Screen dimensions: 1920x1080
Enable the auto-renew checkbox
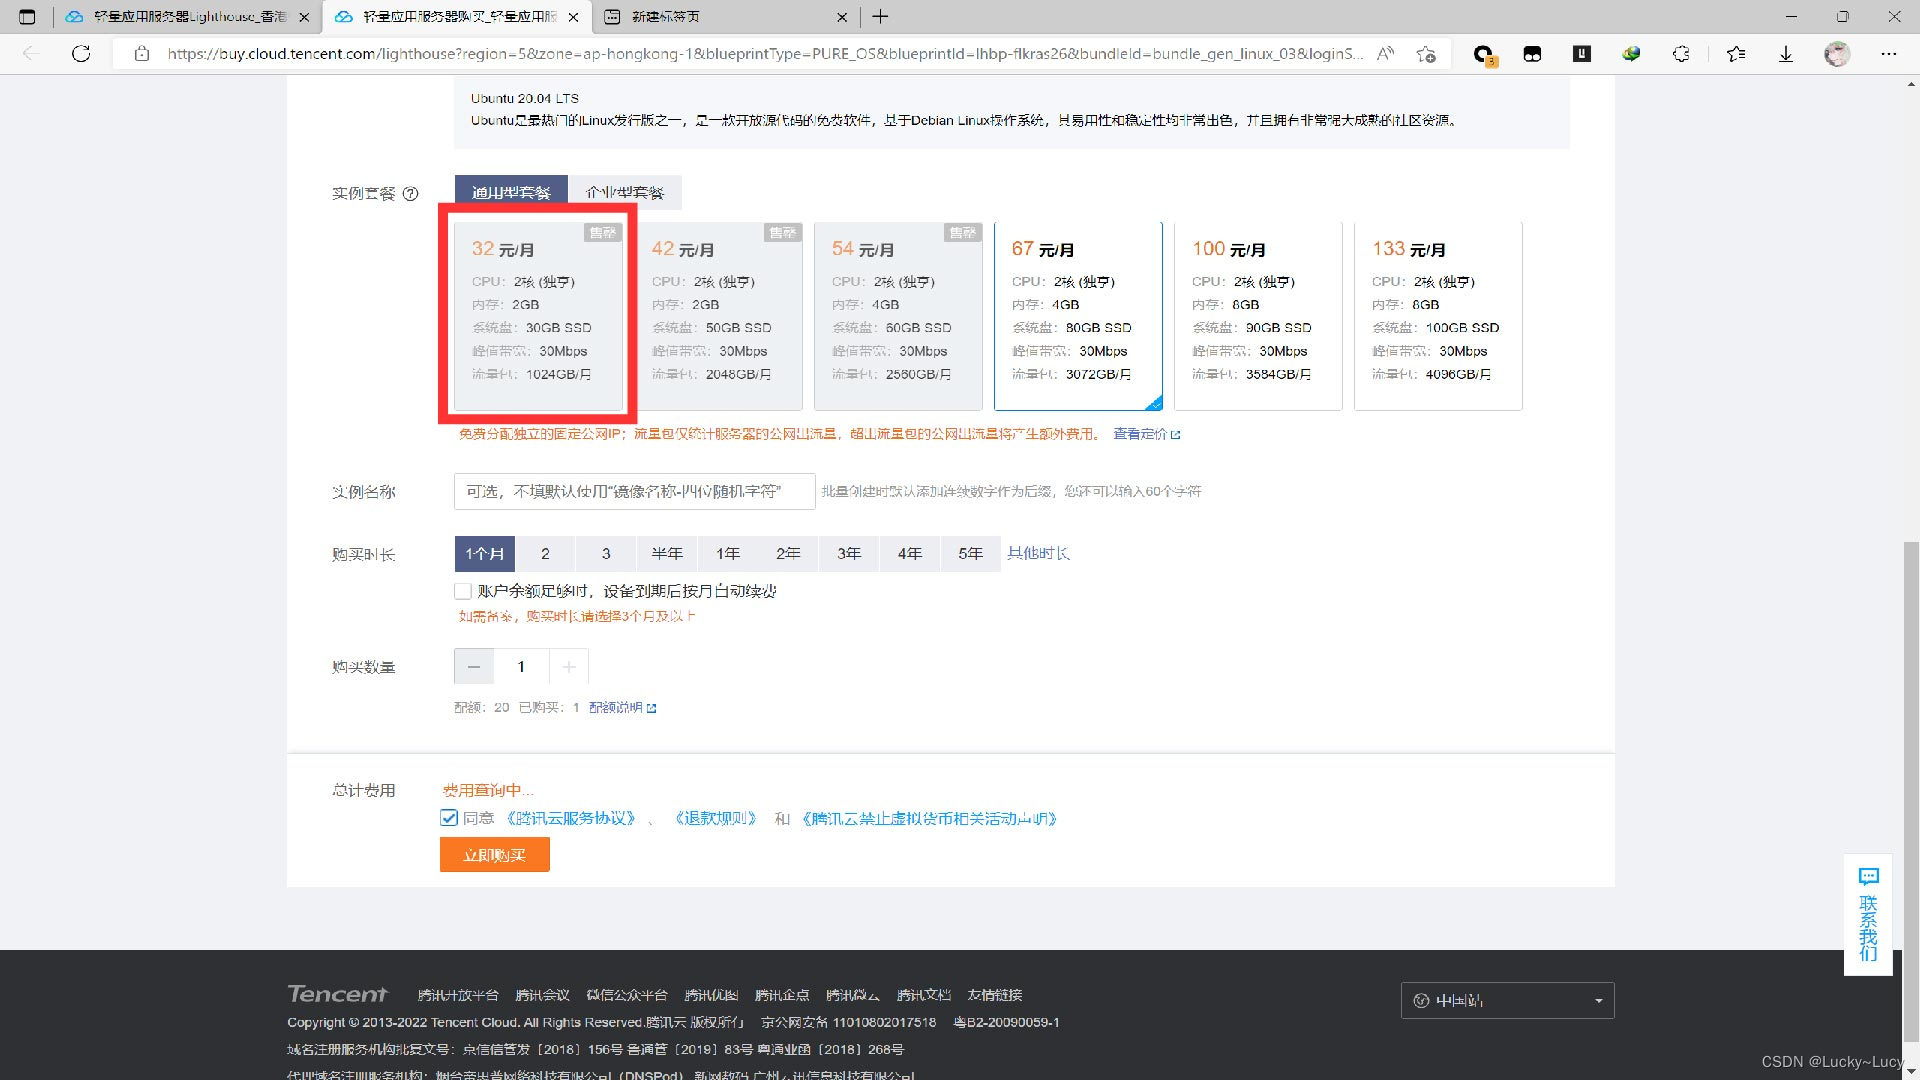pos(463,591)
